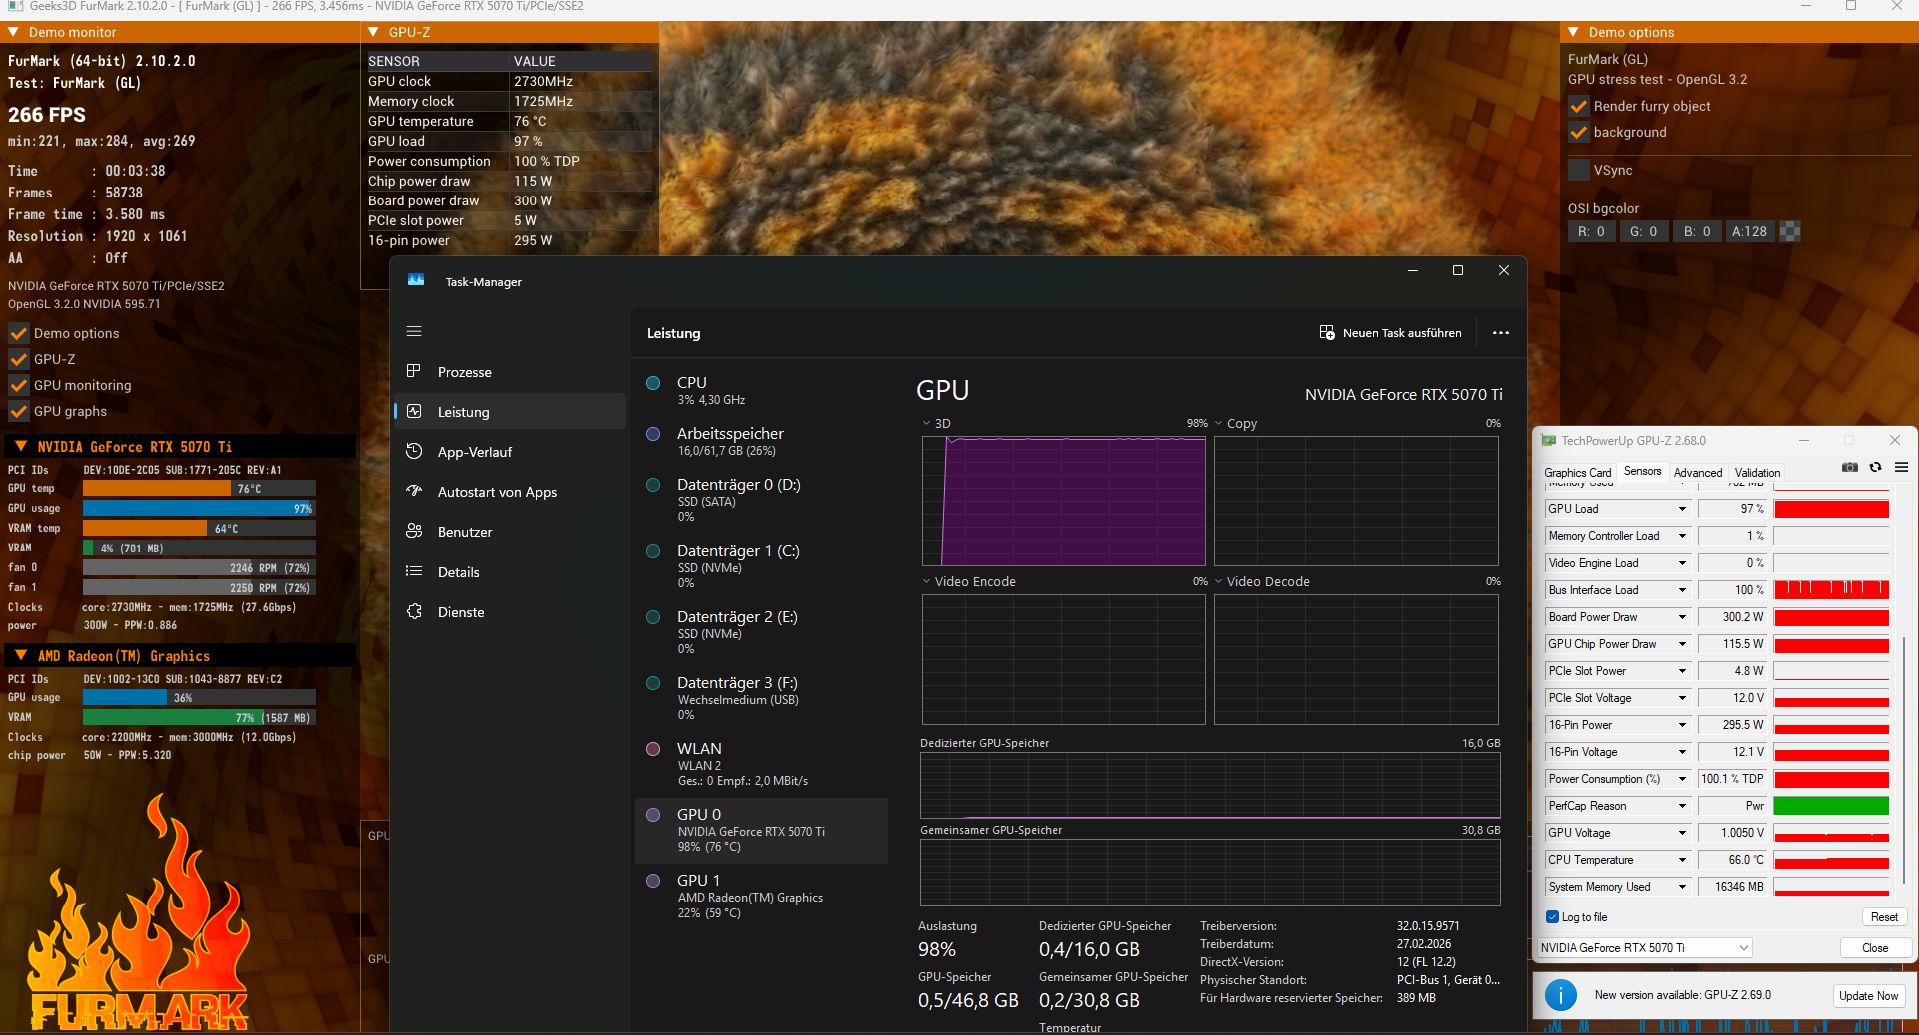
Task: Click the CPU circle indicator in Leistung list
Action: click(x=653, y=383)
